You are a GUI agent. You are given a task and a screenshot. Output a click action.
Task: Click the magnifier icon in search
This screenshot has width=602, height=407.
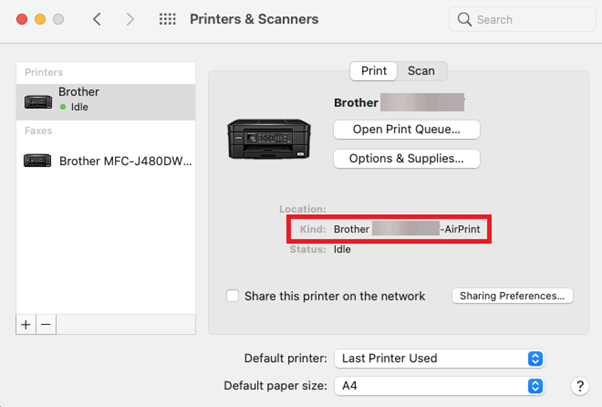tap(464, 19)
